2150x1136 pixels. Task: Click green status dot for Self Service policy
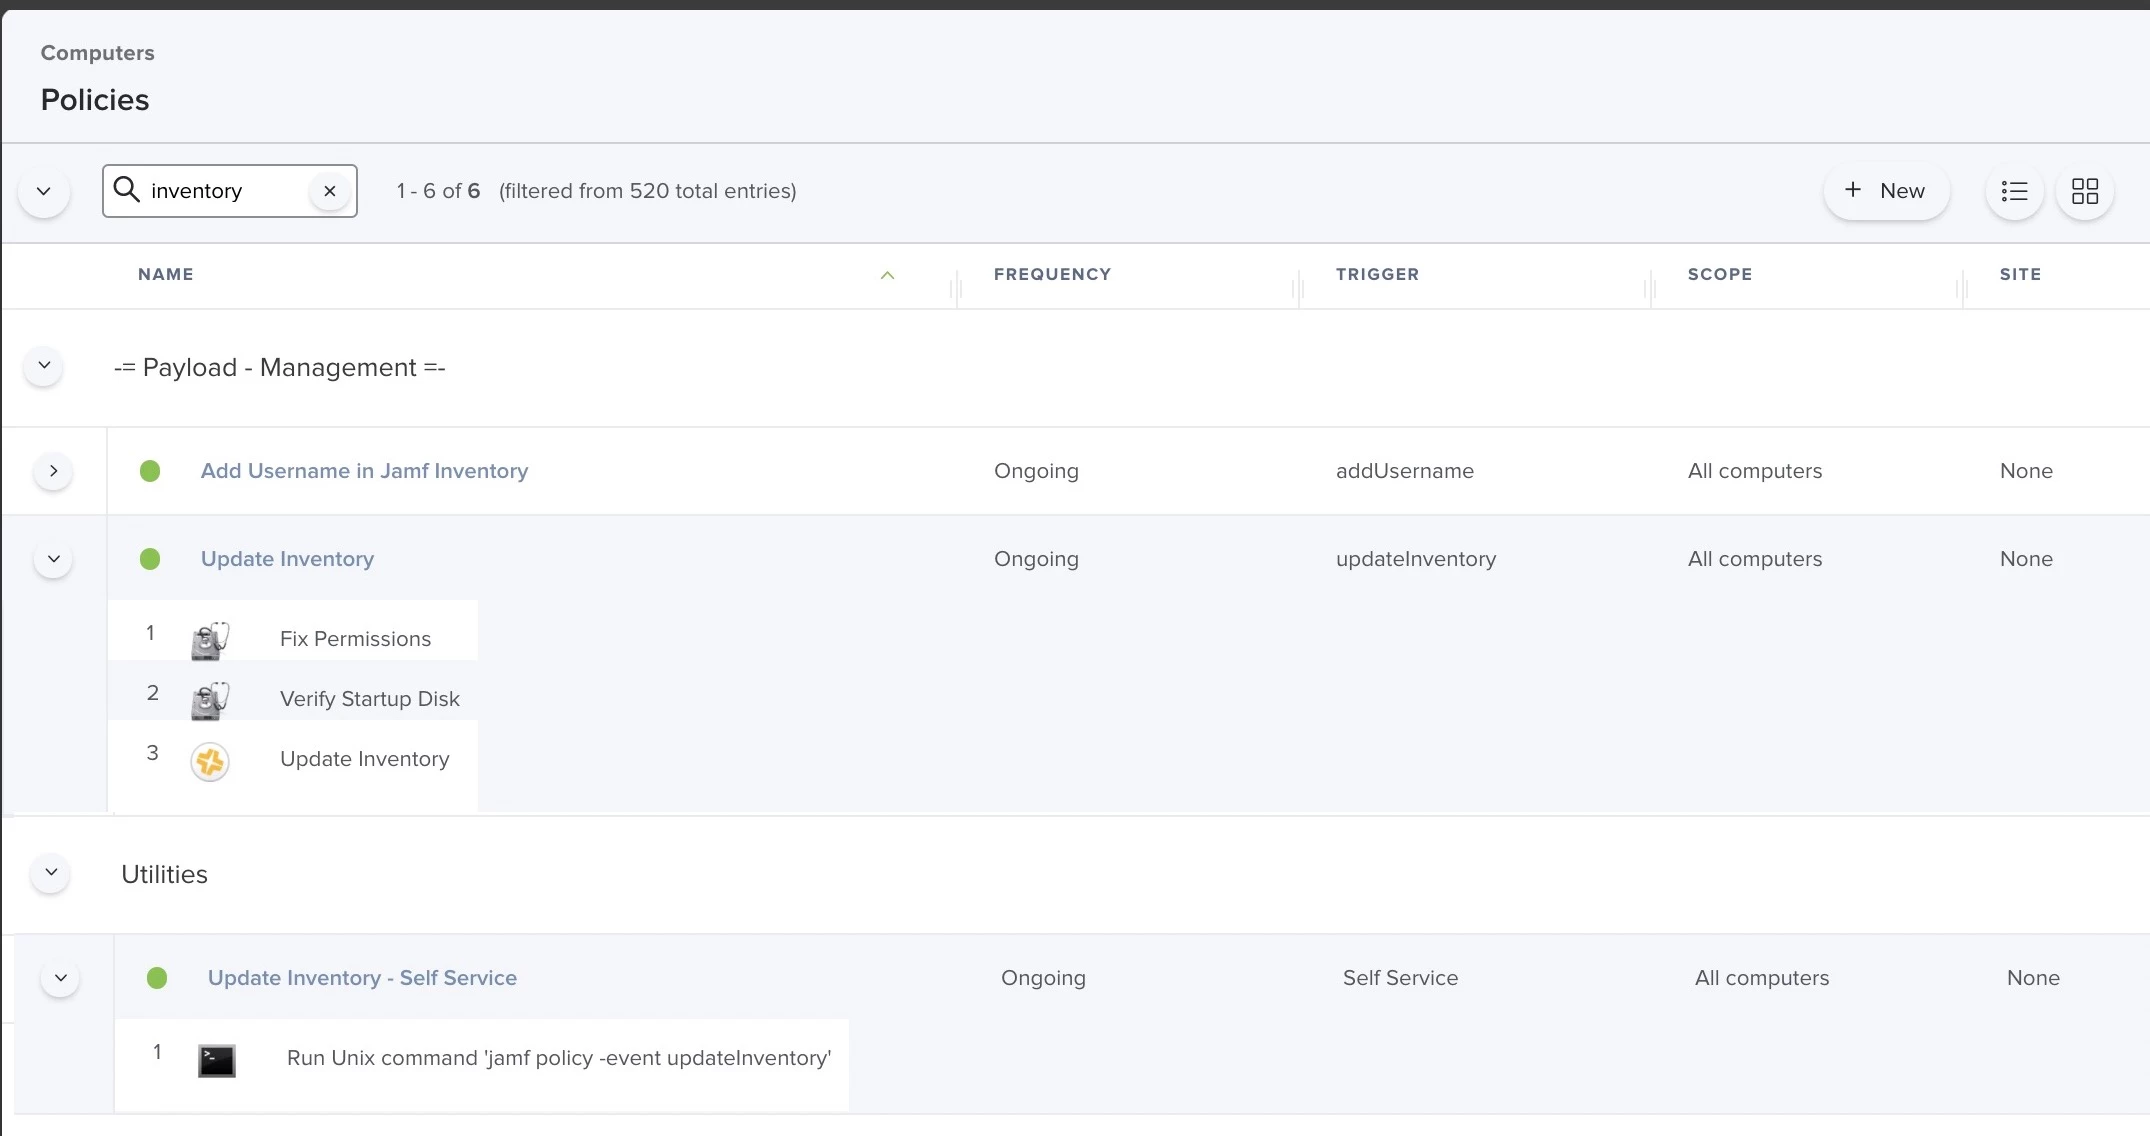coord(157,978)
